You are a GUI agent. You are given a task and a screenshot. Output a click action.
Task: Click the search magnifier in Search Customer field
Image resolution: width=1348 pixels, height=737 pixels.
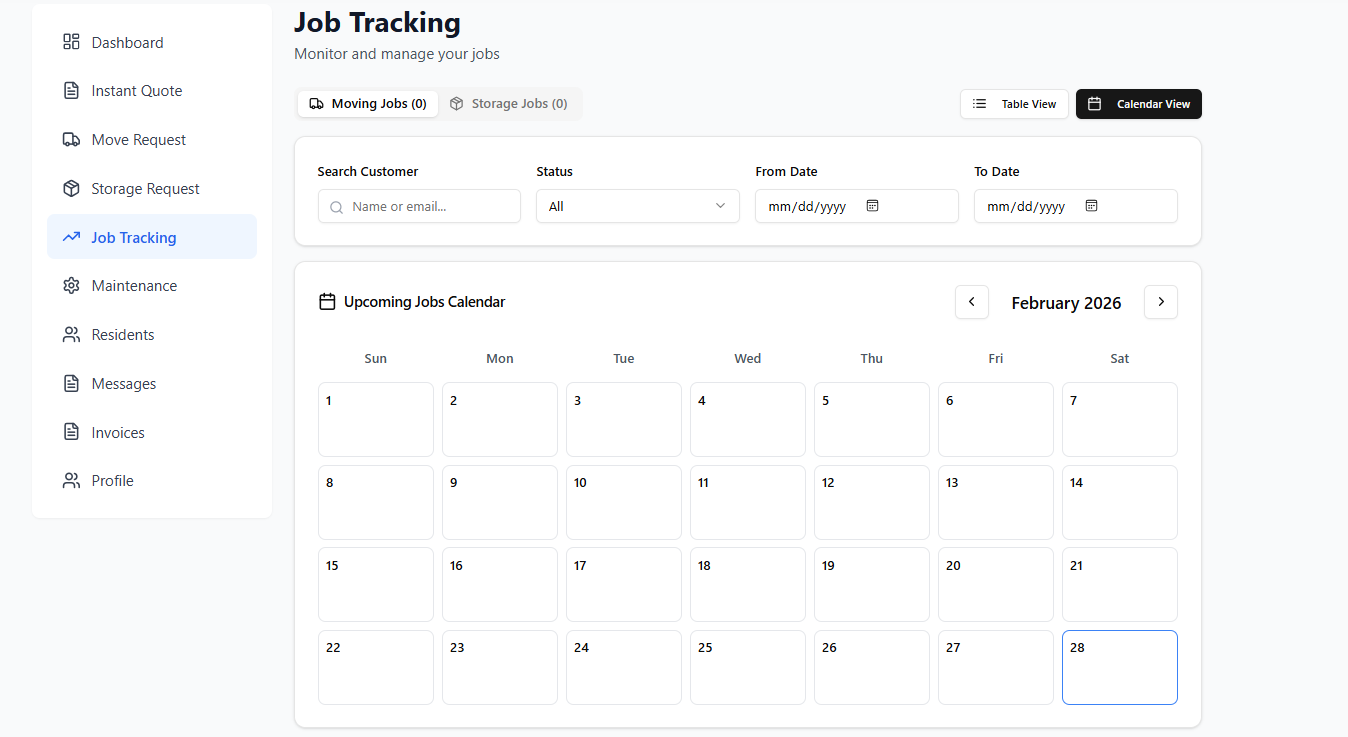[336, 206]
